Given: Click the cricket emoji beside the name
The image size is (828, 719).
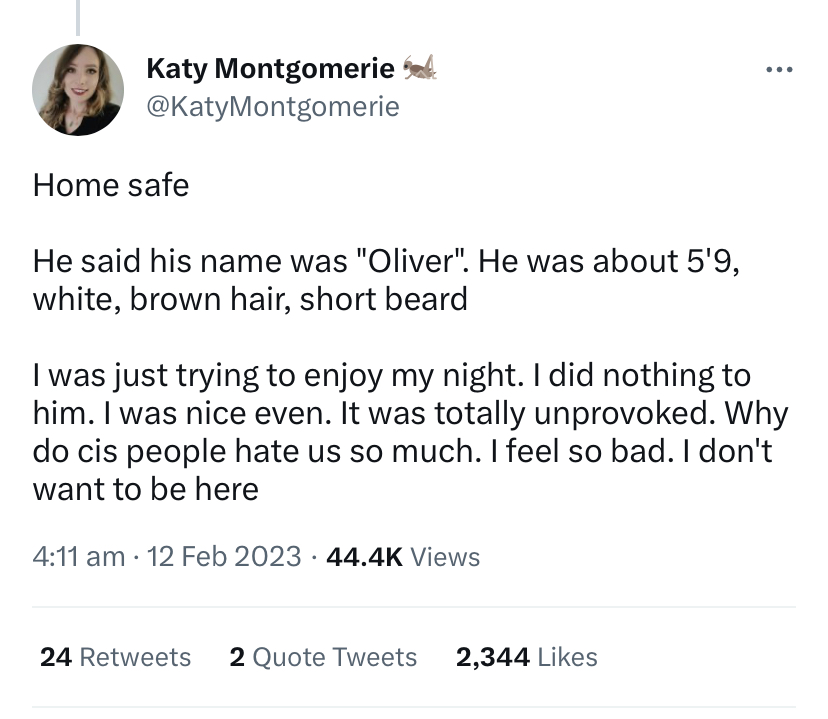Looking at the screenshot, I should 420,68.
